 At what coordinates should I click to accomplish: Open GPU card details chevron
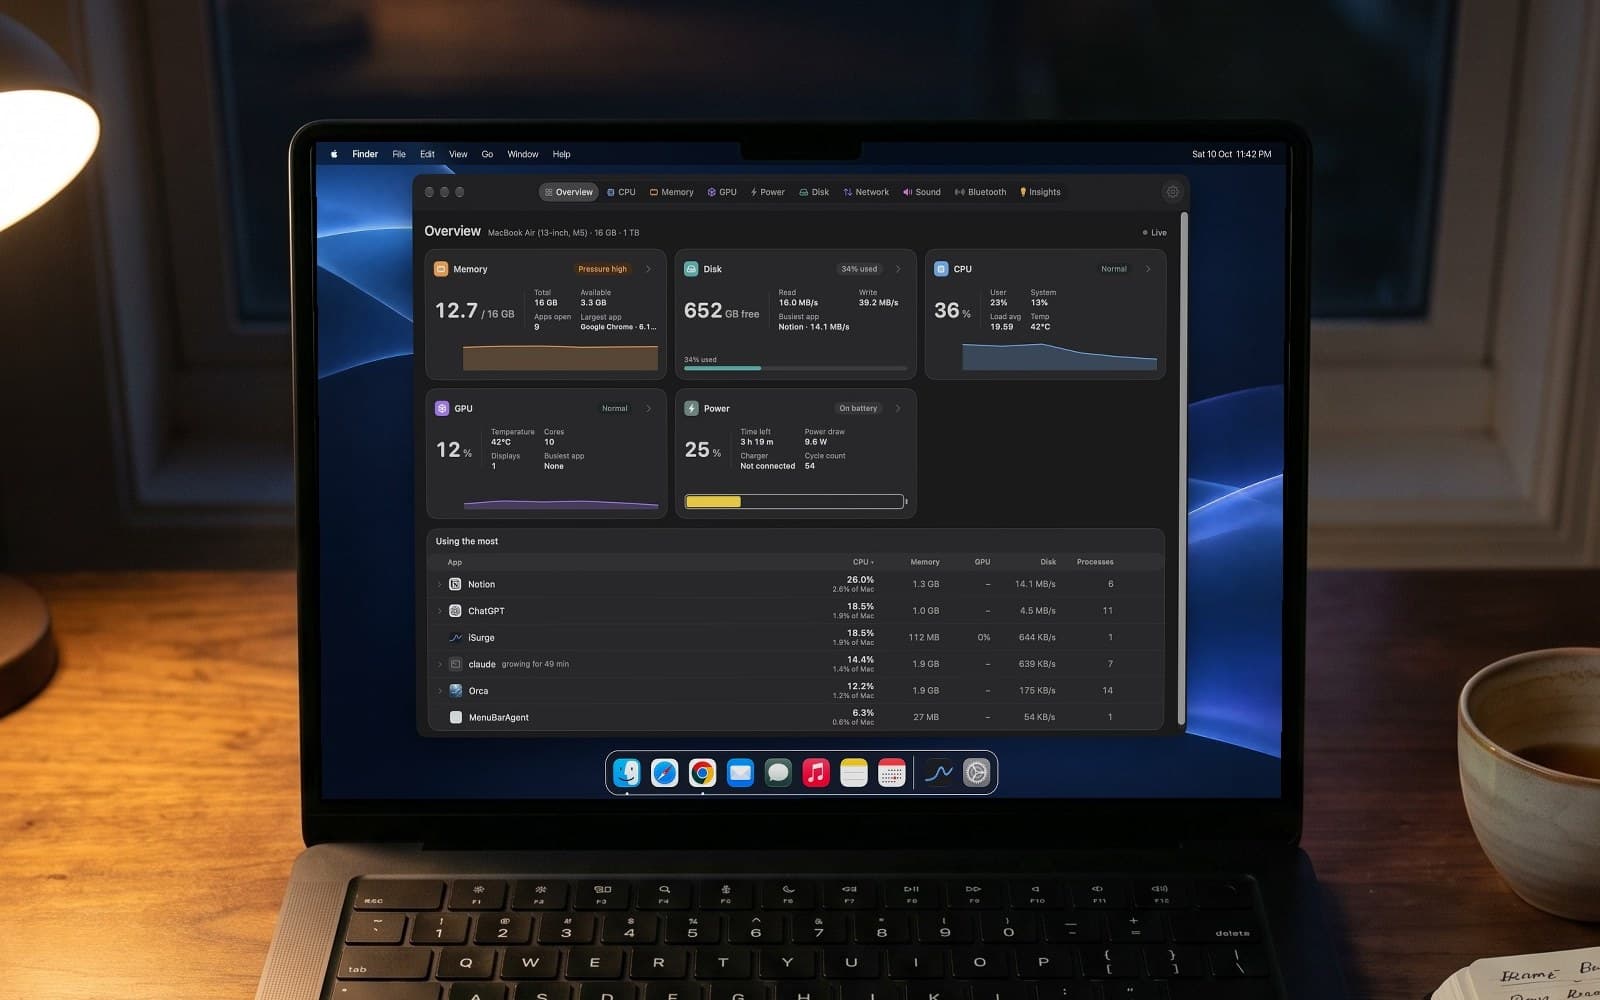click(x=648, y=408)
